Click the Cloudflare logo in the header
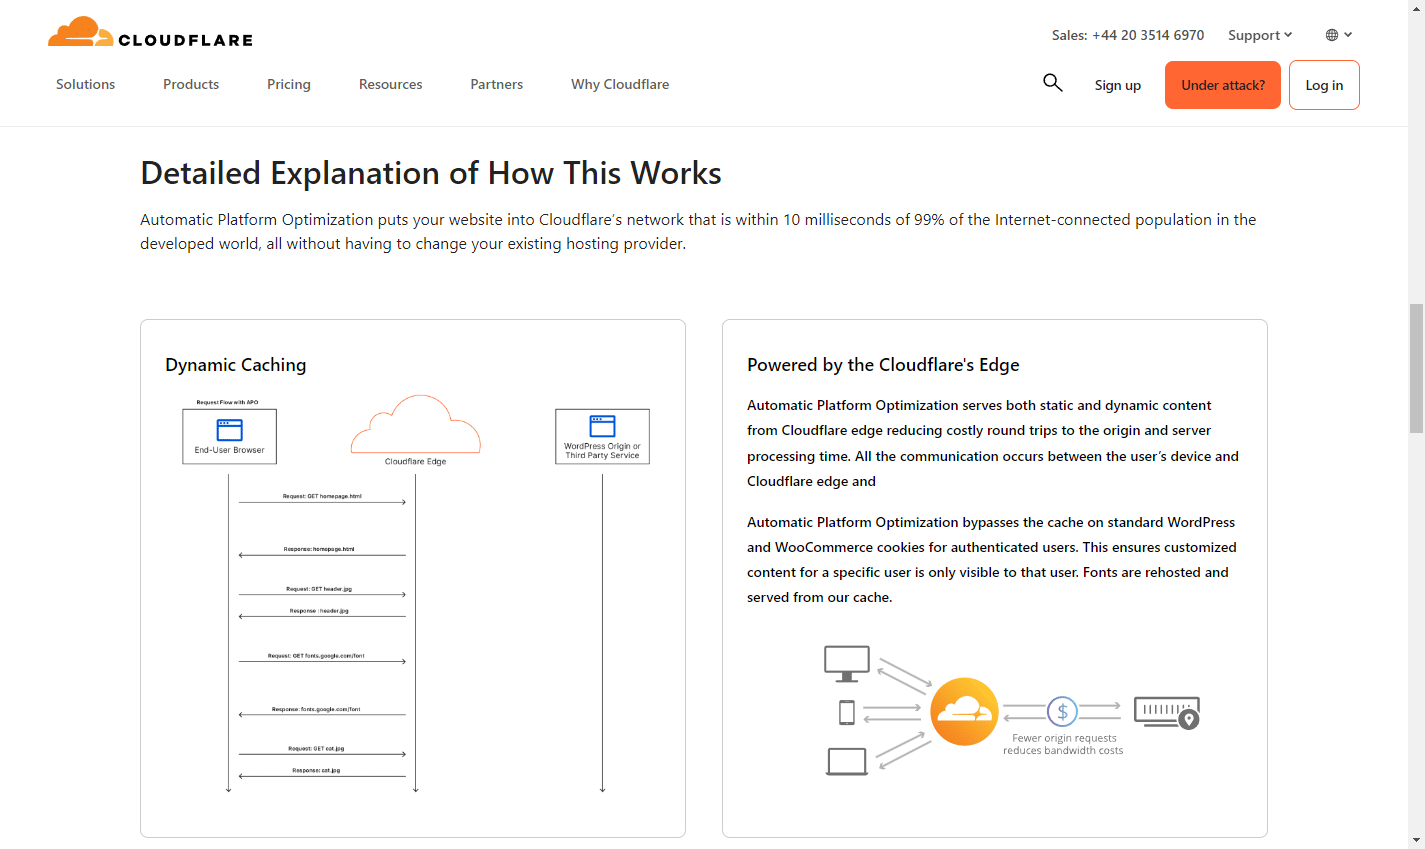Screen dimensions: 1425x849 tap(148, 33)
